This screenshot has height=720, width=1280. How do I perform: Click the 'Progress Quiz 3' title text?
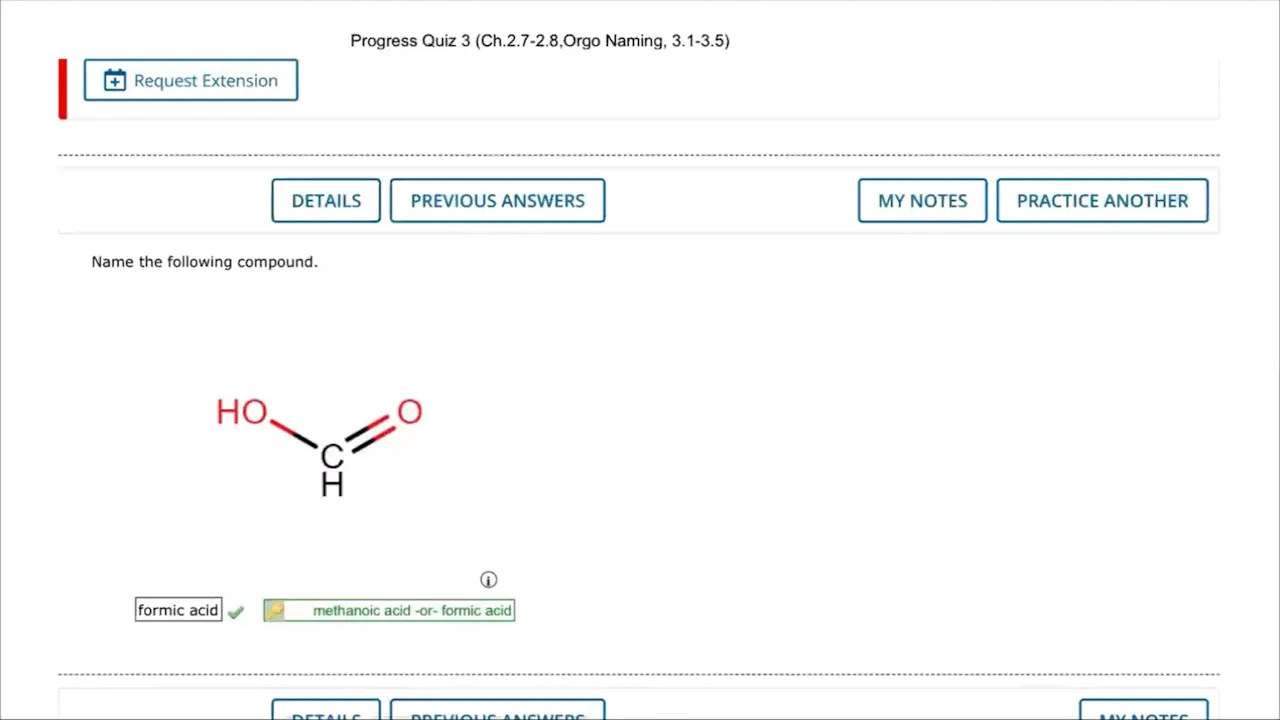coord(540,41)
